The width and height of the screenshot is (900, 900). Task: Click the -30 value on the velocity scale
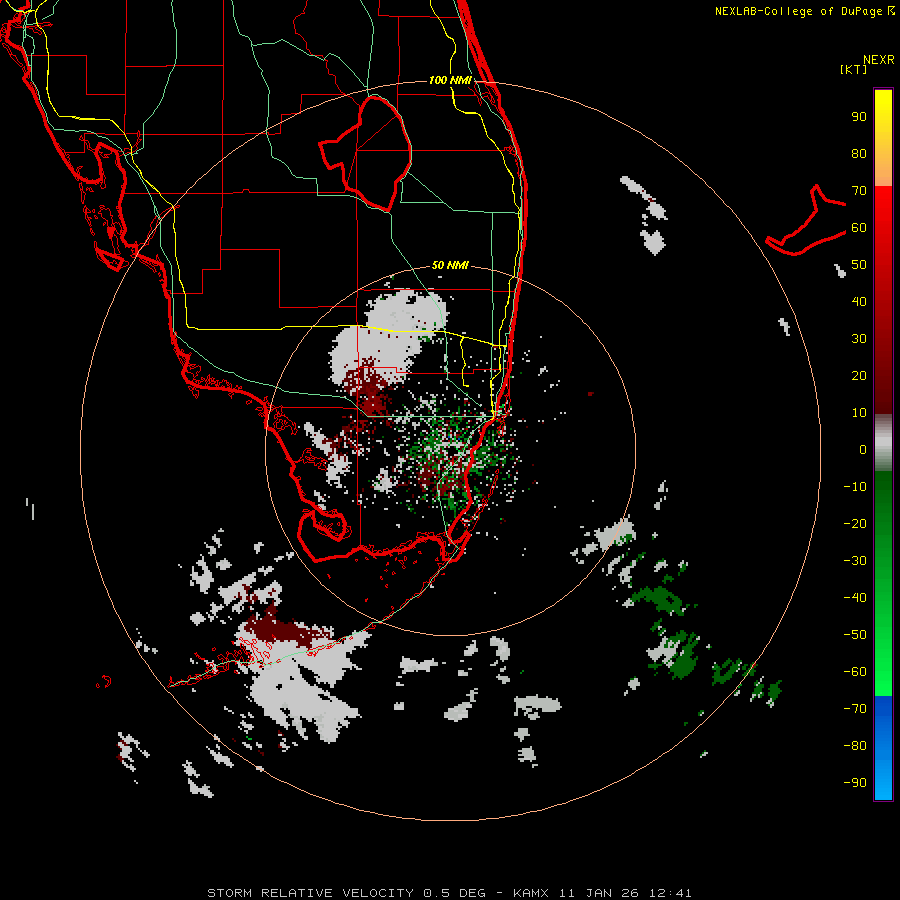coord(855,561)
